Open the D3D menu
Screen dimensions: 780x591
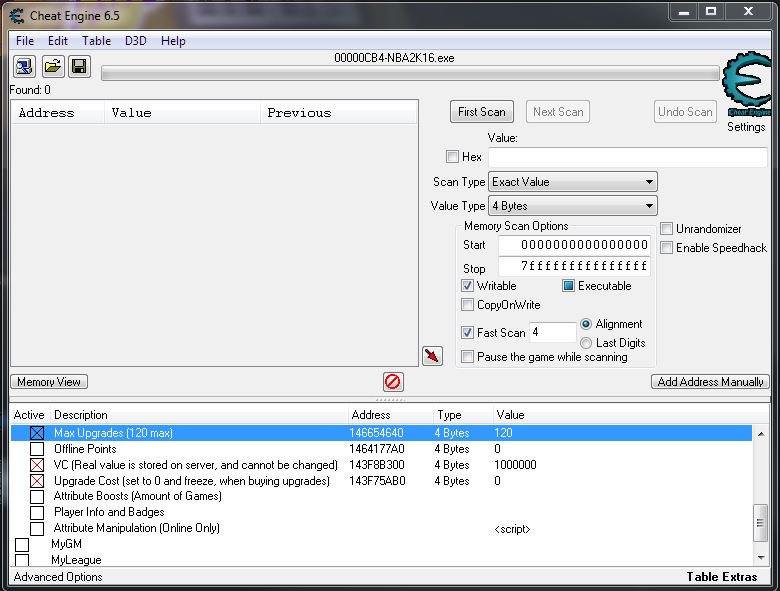(135, 41)
